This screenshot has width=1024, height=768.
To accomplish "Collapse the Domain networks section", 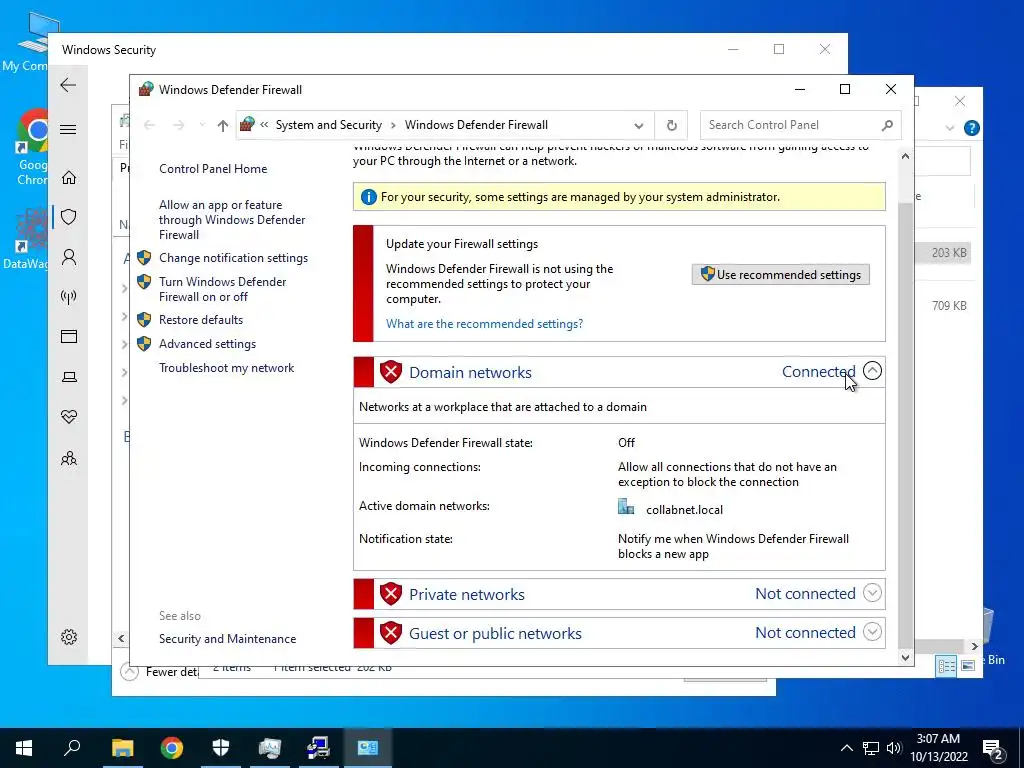I will coord(872,371).
